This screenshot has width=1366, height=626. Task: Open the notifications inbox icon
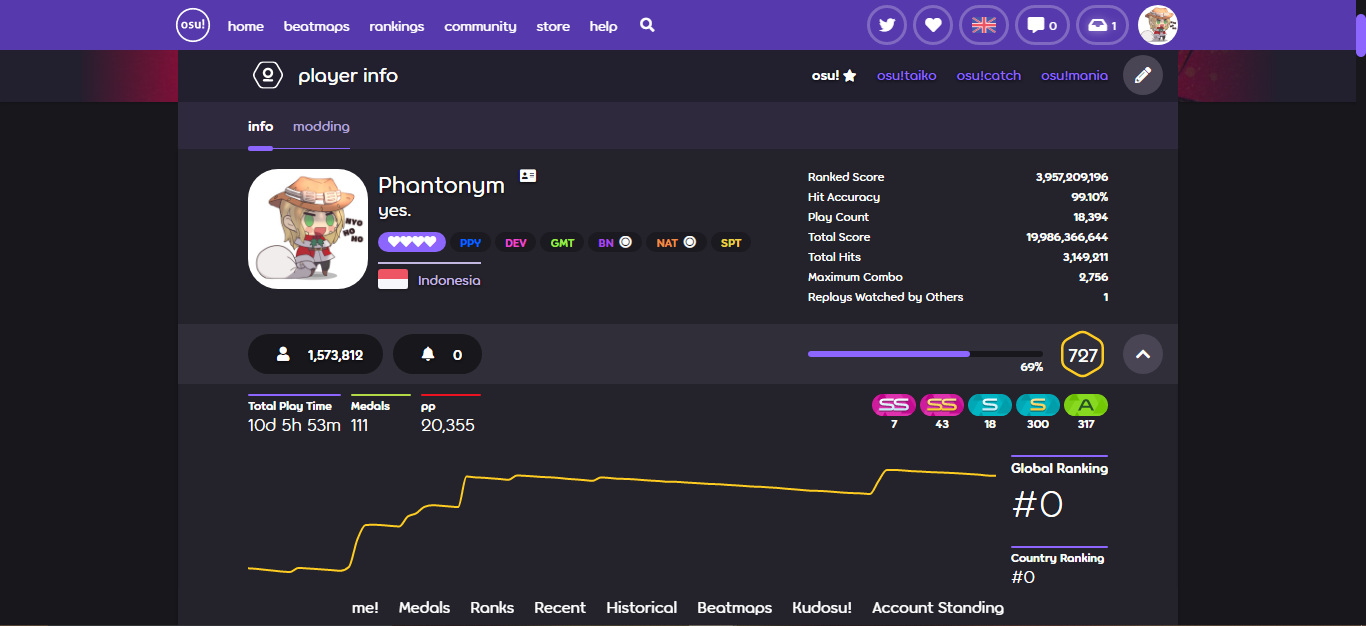[x=1102, y=25]
